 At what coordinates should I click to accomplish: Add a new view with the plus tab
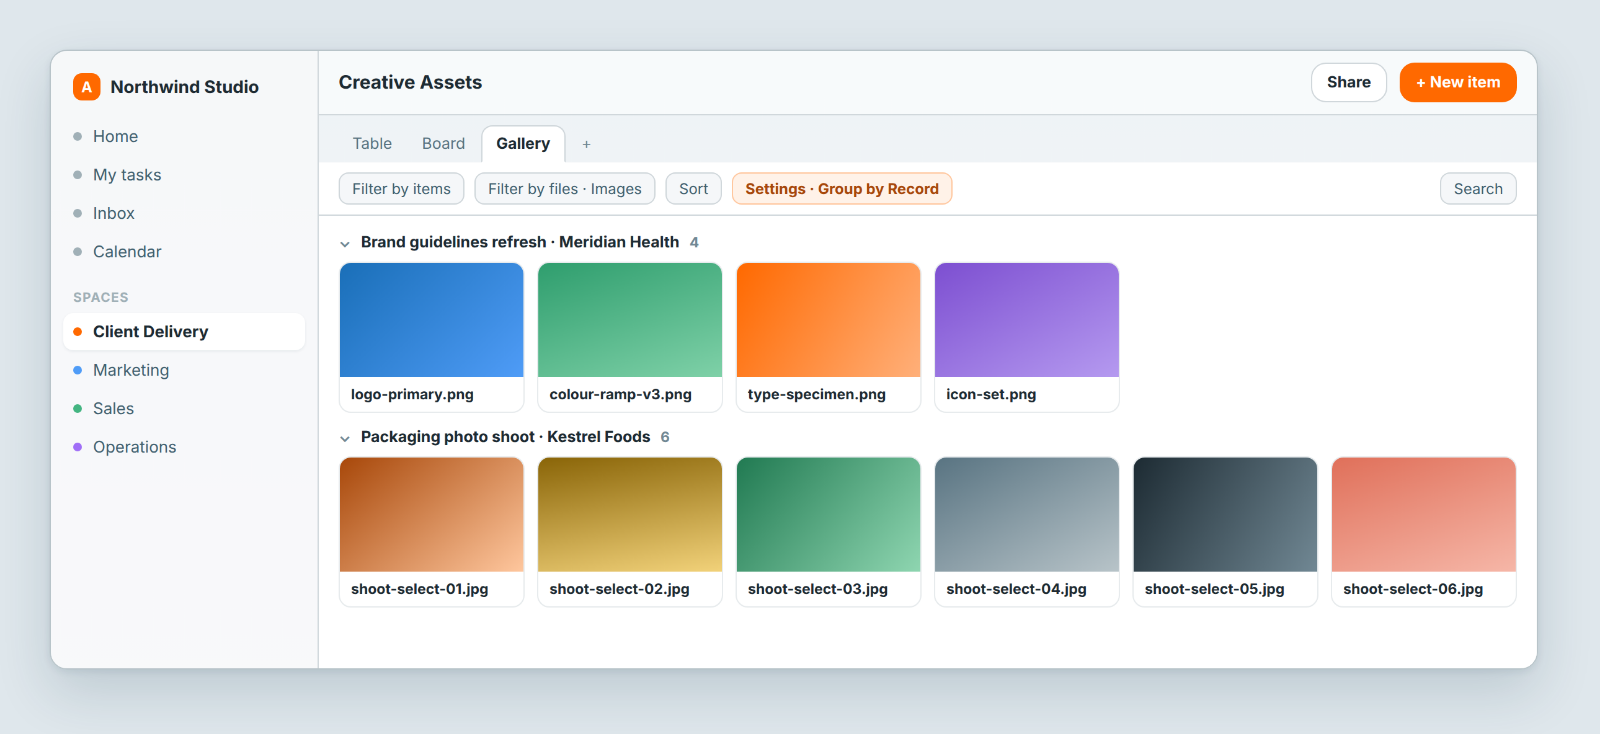coord(587,144)
